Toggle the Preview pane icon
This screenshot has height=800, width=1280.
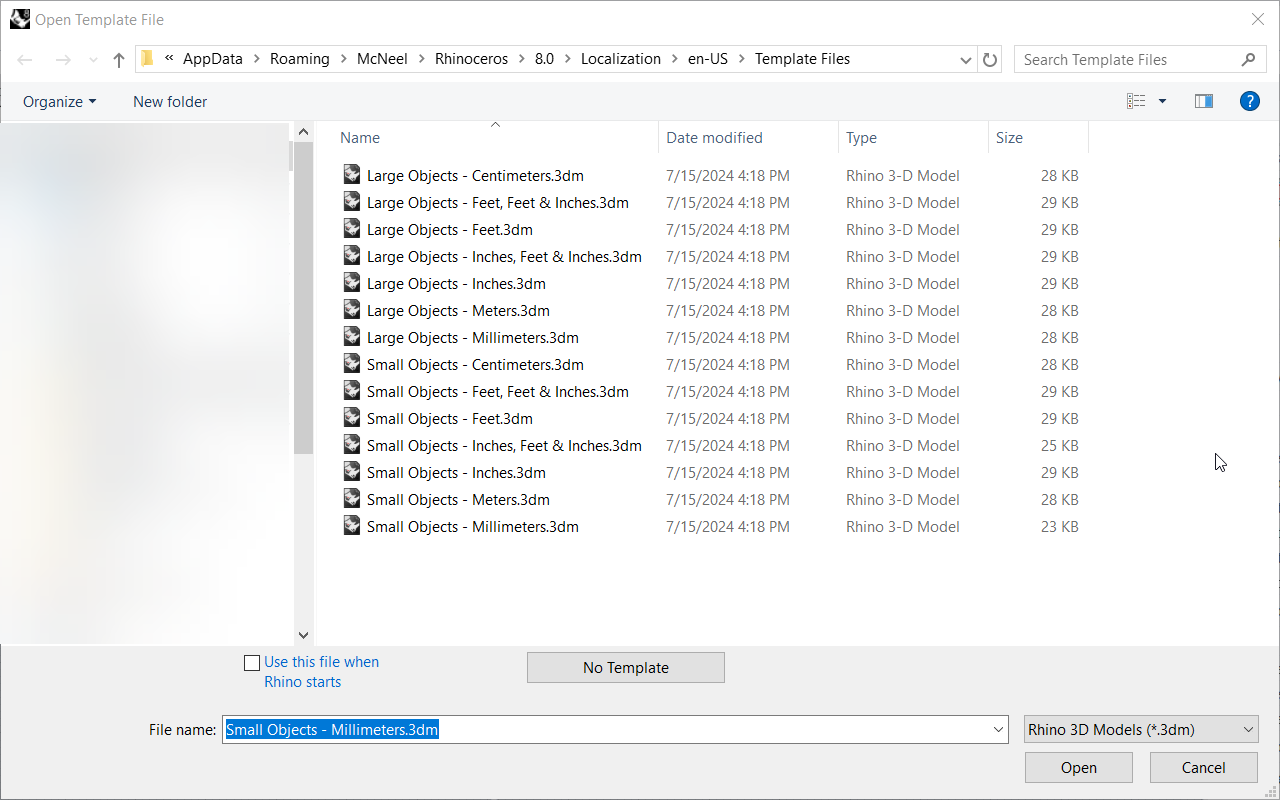click(1204, 101)
